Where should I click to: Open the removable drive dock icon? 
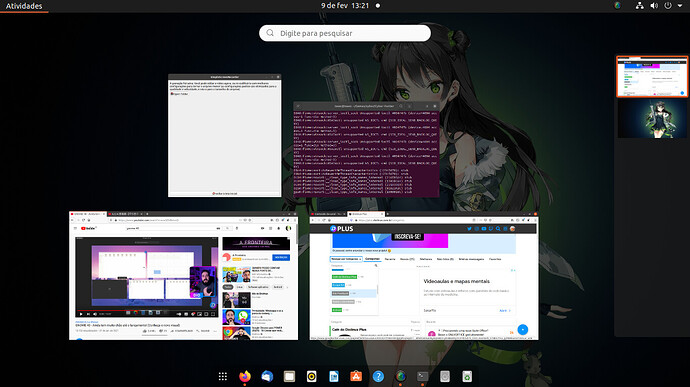[445, 376]
